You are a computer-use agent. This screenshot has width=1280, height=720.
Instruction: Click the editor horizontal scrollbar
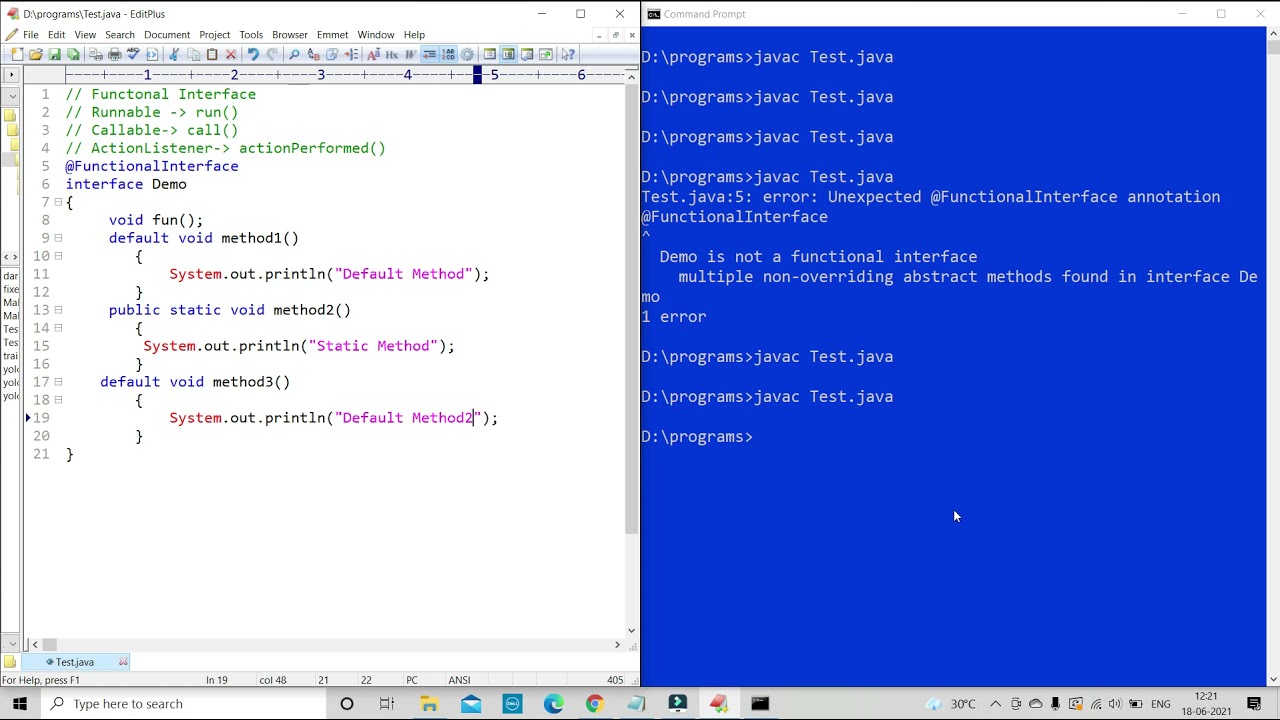click(325, 645)
